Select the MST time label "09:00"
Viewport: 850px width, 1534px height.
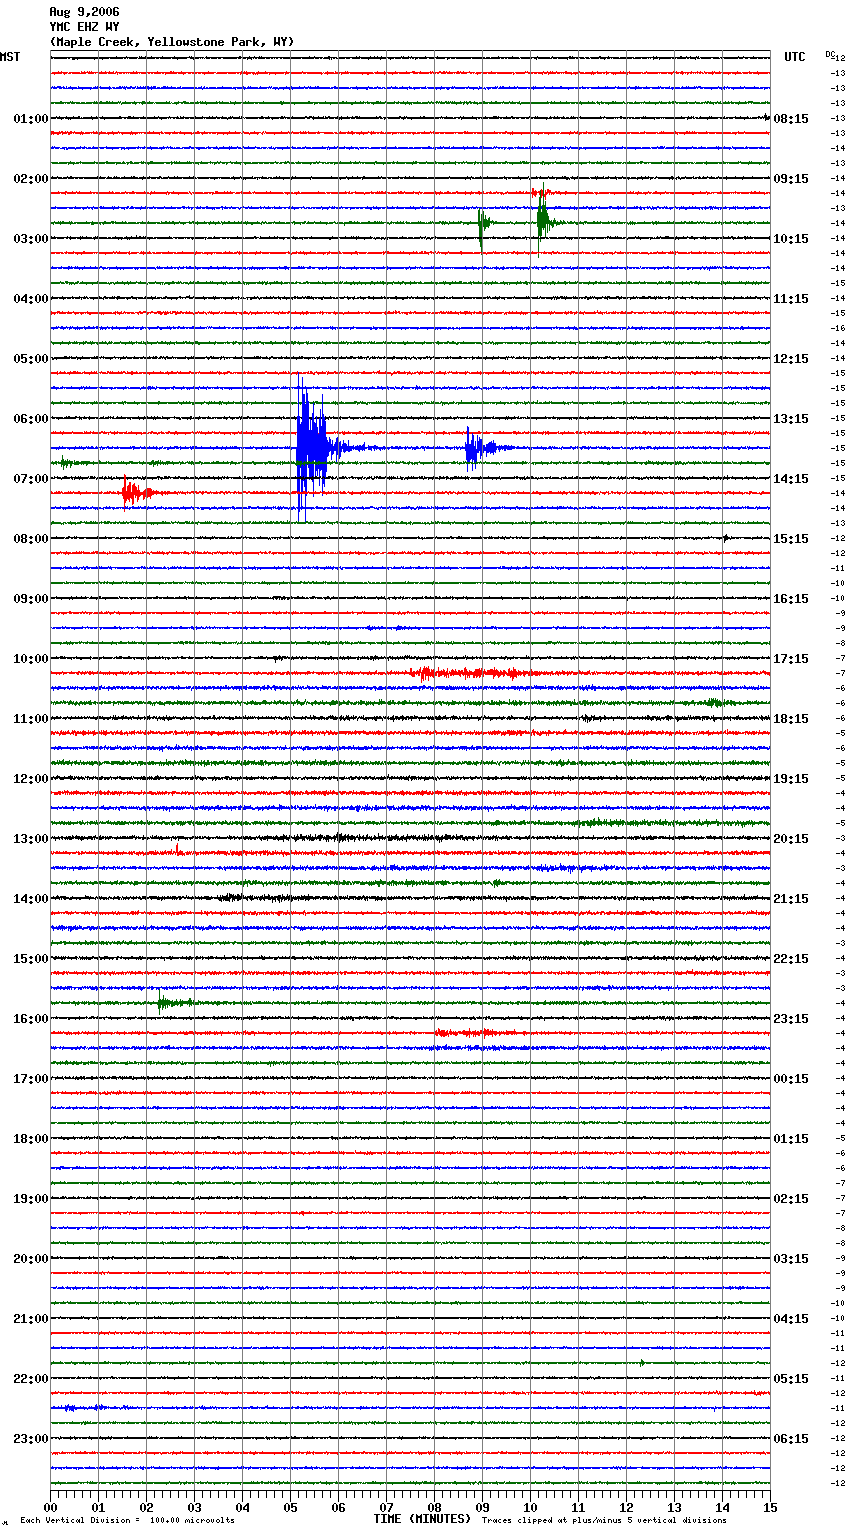(x=31, y=599)
